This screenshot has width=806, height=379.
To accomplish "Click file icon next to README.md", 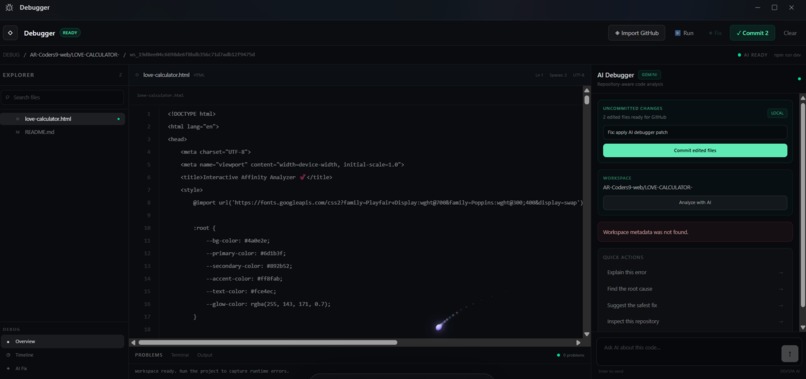I will (17, 132).
